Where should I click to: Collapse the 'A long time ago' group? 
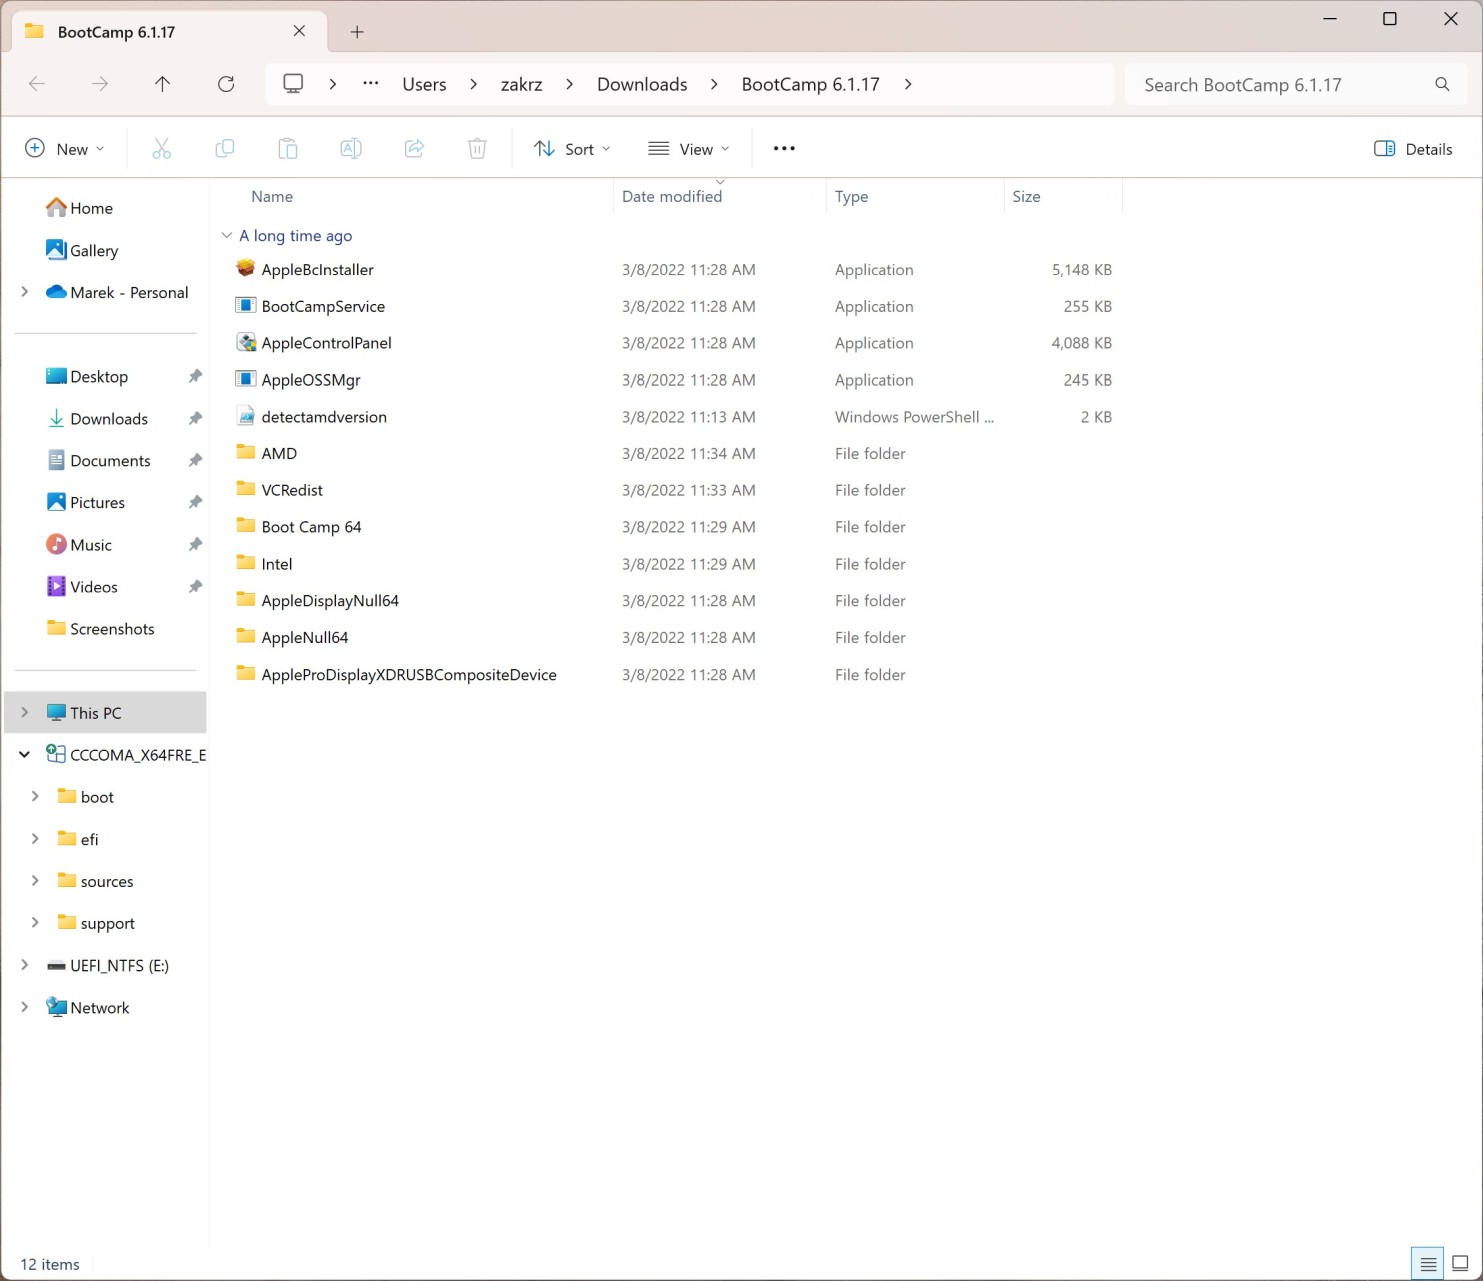click(227, 235)
